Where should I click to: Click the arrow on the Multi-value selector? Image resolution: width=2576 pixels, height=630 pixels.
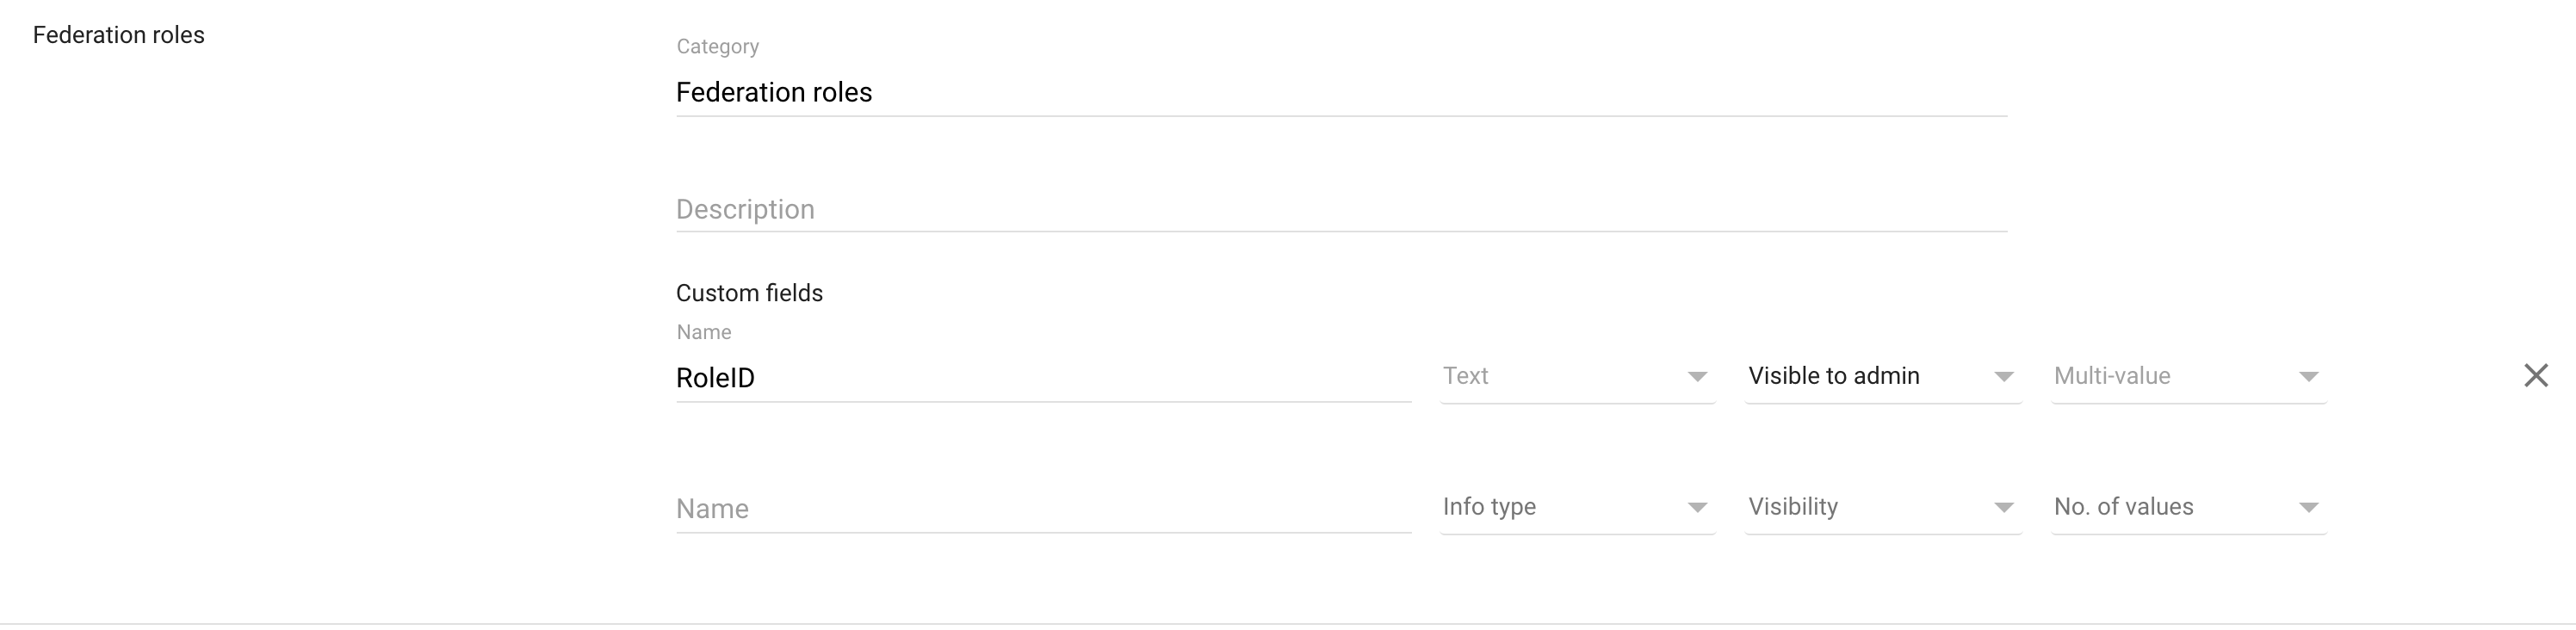pos(2308,376)
